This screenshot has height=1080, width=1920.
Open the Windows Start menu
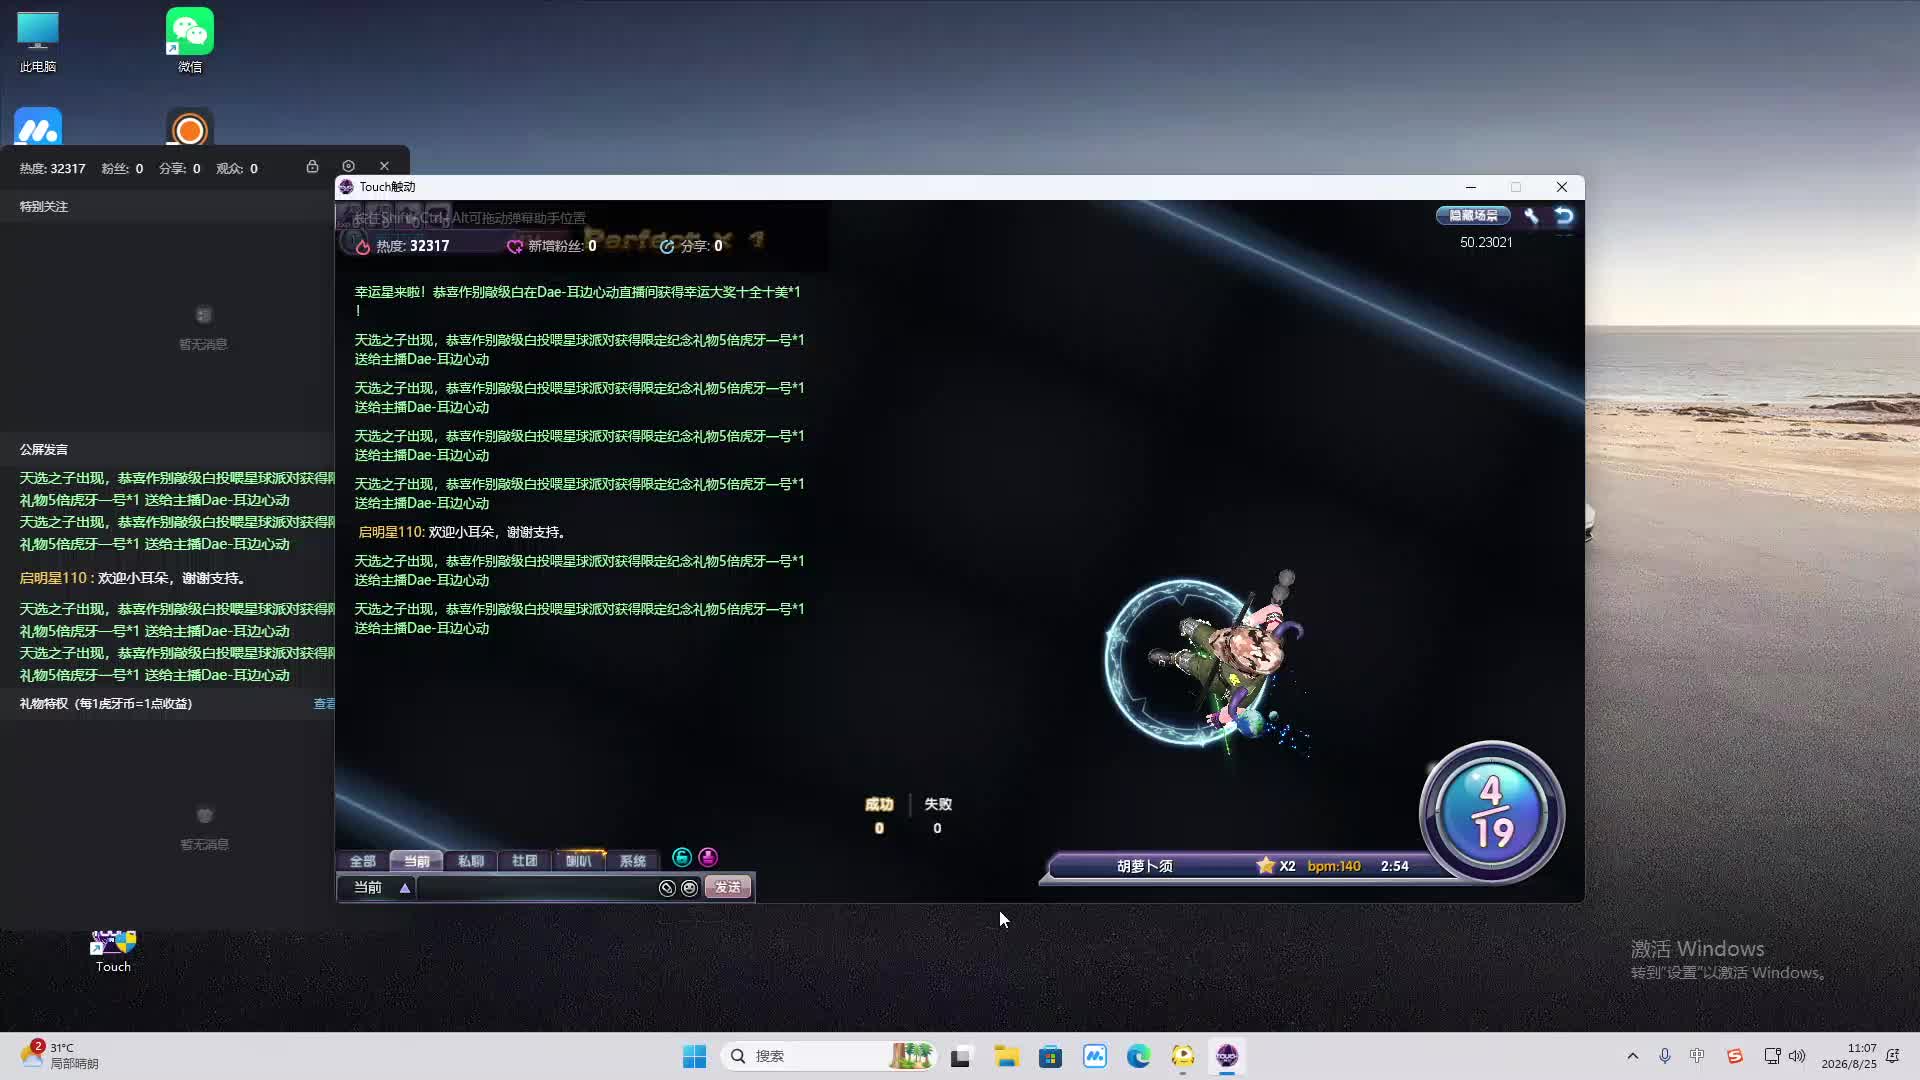tap(694, 1056)
